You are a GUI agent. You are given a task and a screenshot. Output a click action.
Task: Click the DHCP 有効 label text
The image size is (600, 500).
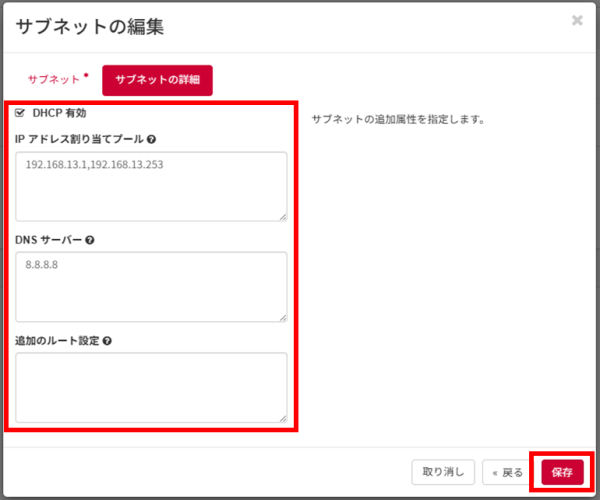coord(59,113)
